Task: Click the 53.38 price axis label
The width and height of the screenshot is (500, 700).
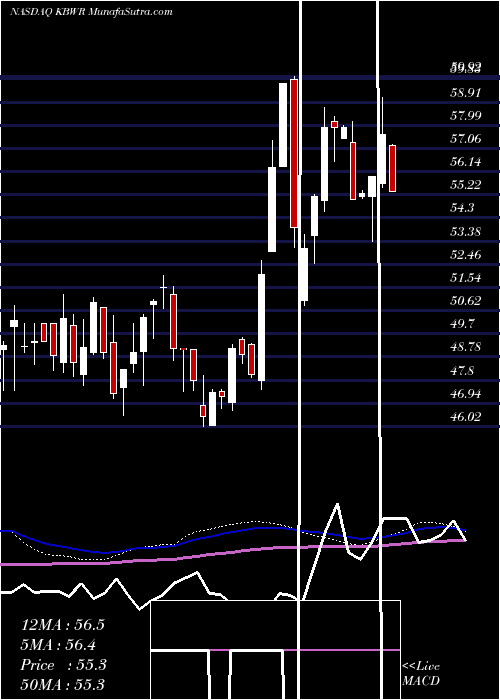Action: [x=466, y=232]
